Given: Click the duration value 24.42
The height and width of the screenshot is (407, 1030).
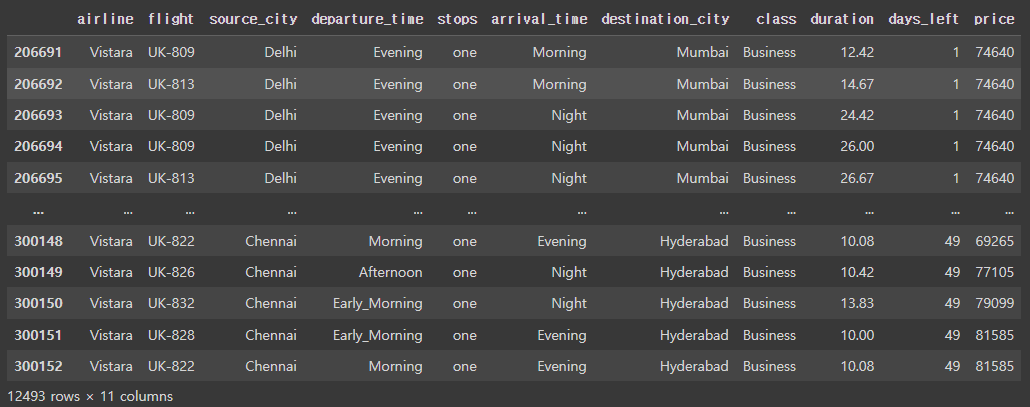Looking at the screenshot, I should [x=857, y=115].
